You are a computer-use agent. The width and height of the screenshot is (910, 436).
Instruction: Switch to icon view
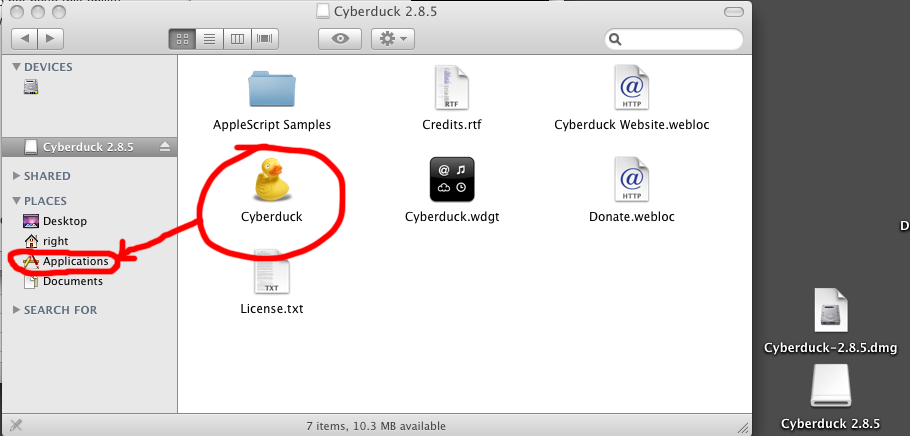pyautogui.click(x=182, y=39)
